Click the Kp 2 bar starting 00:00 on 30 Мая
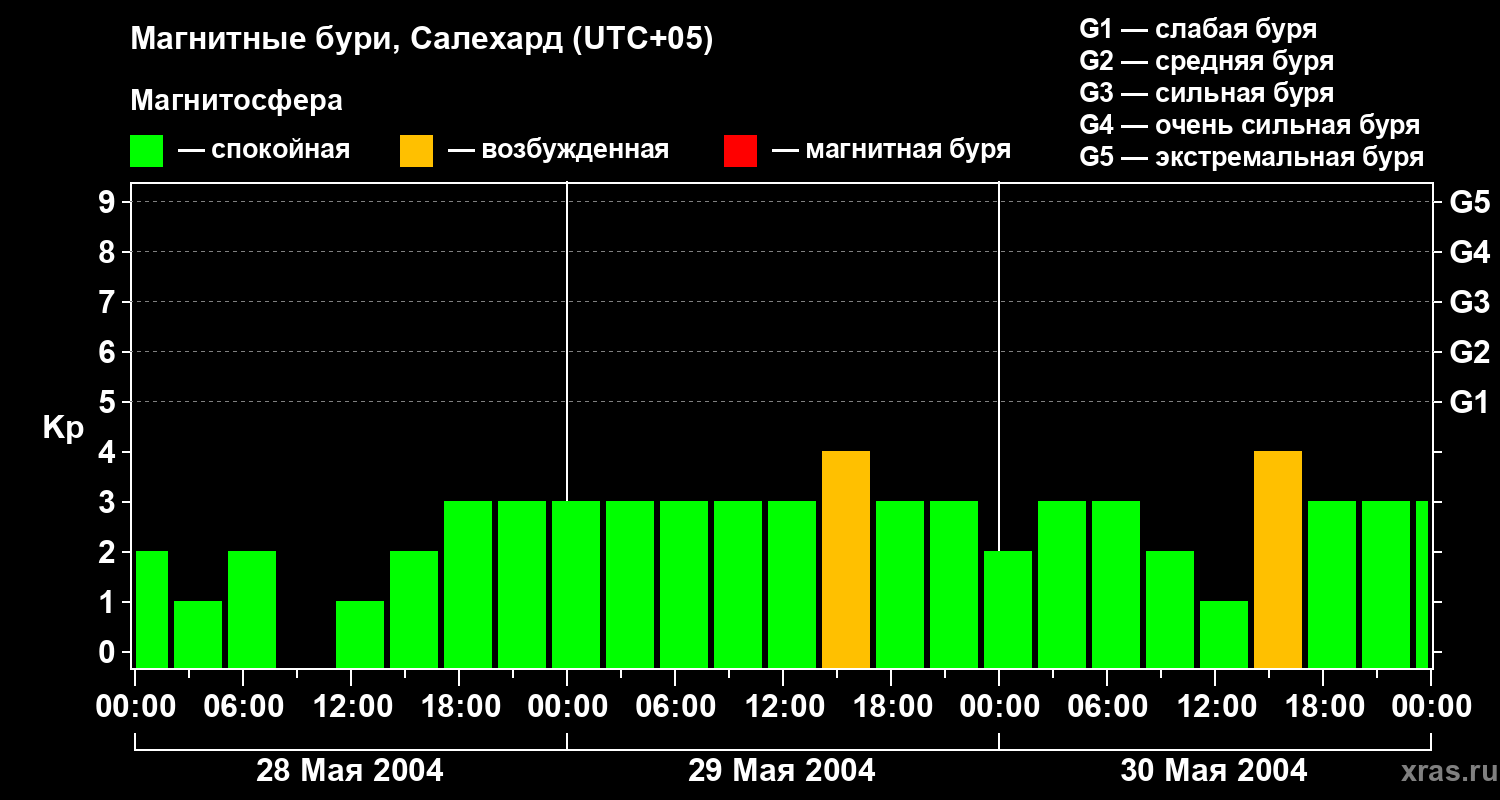 (1008, 610)
